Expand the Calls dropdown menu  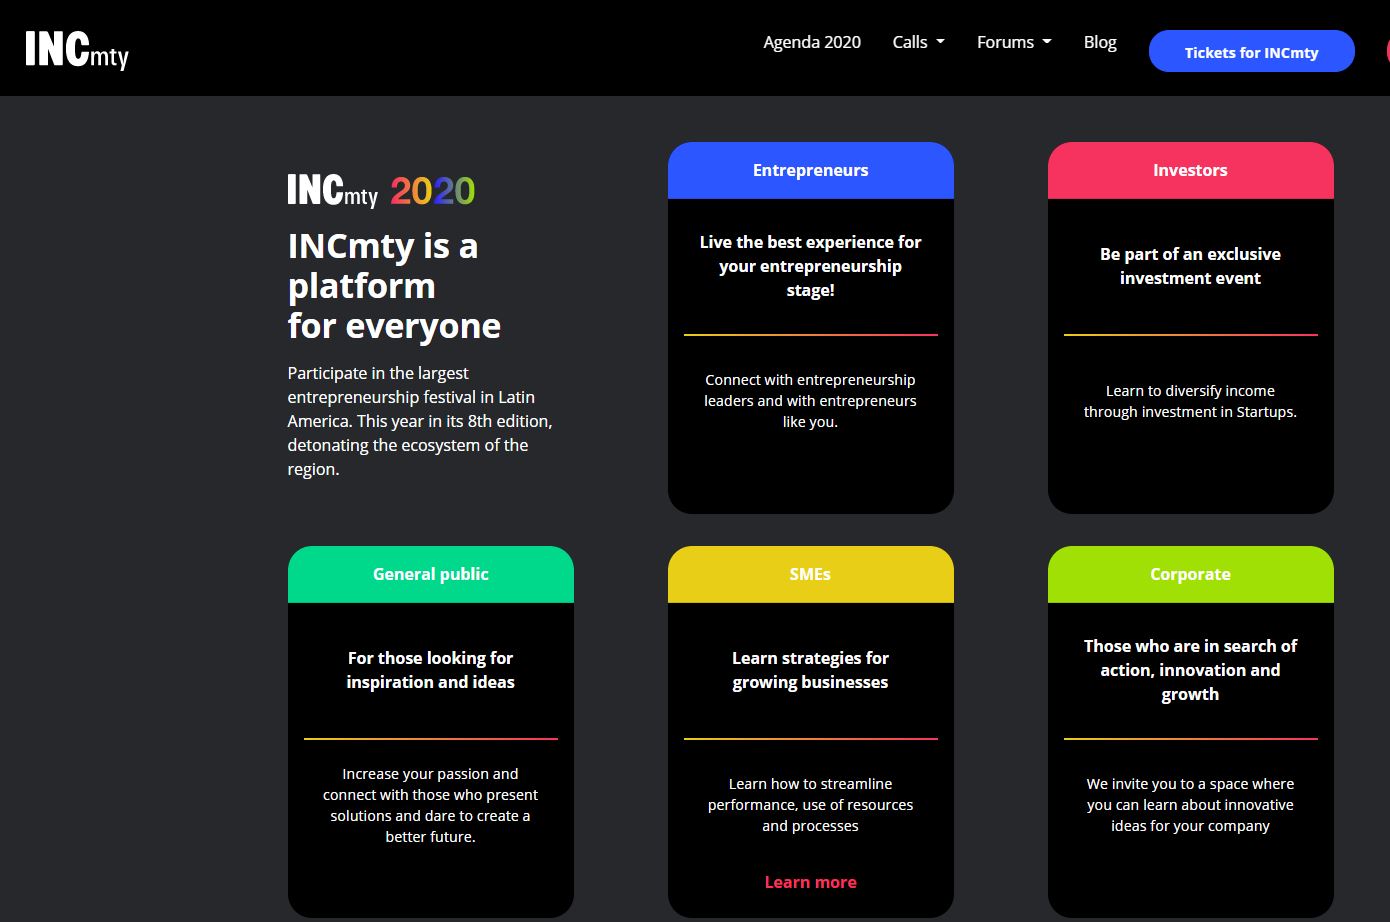(918, 42)
